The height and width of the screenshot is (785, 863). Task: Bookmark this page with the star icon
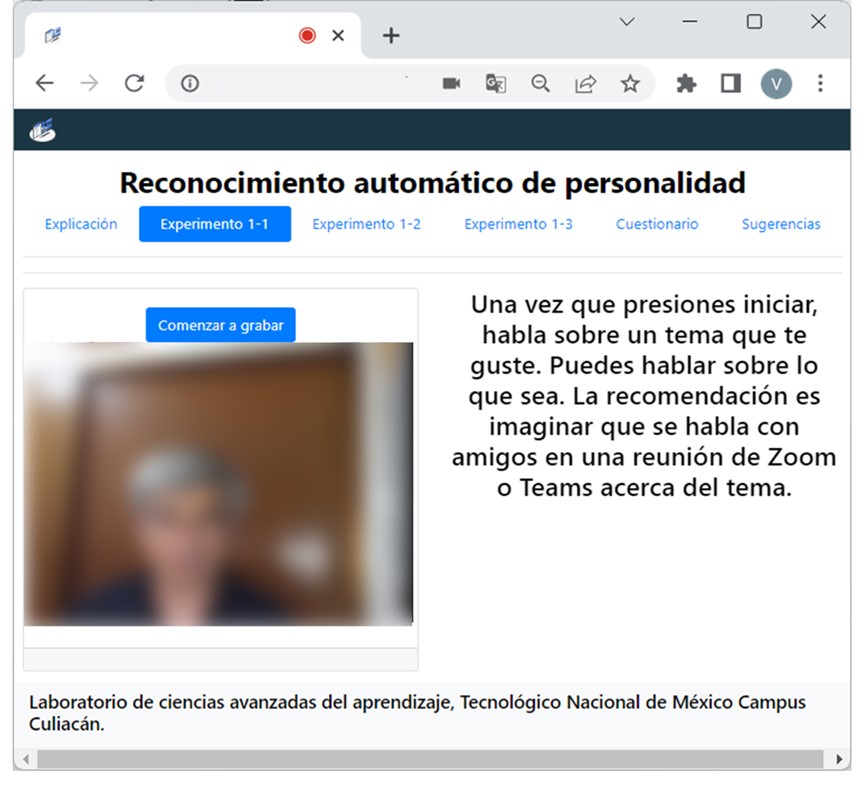click(630, 83)
